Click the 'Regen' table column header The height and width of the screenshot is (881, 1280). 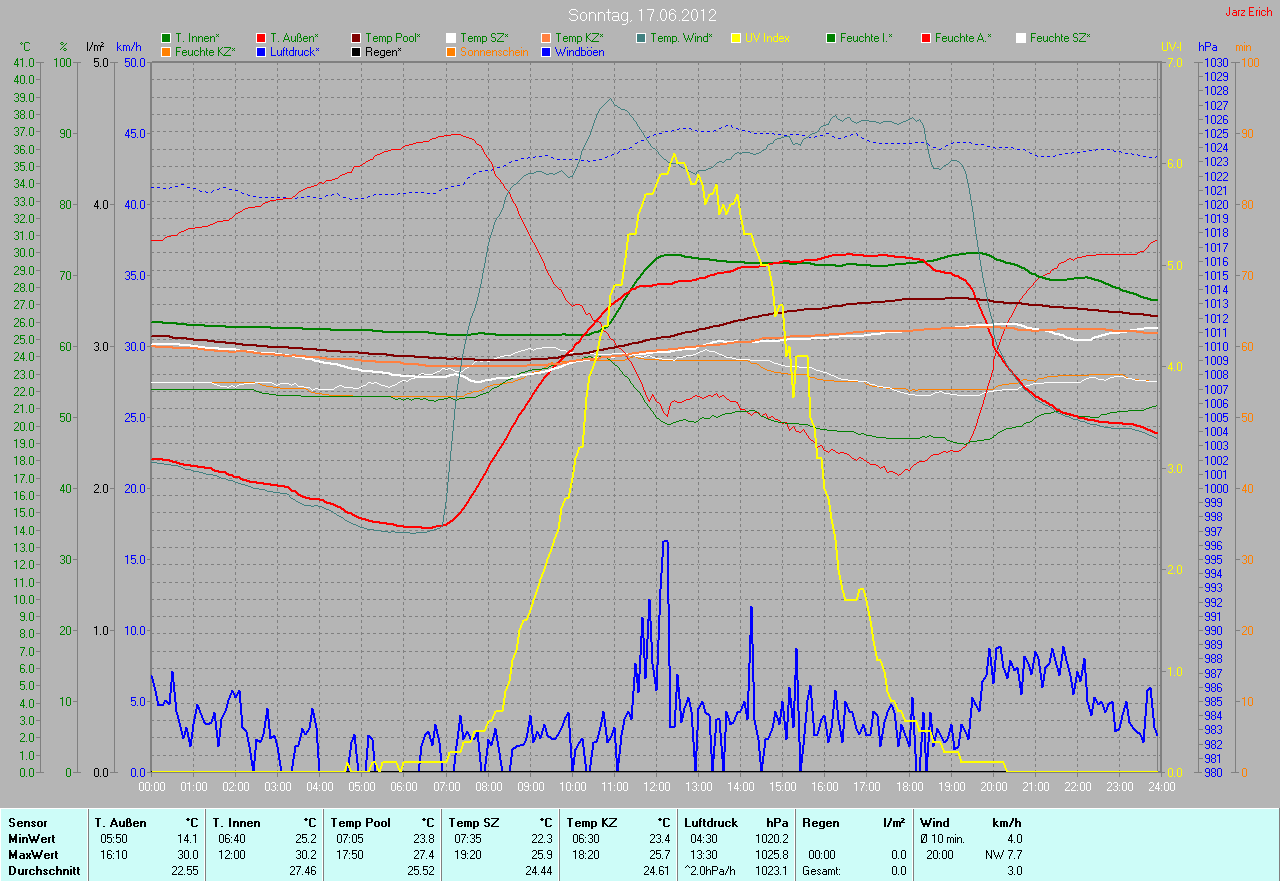point(820,823)
